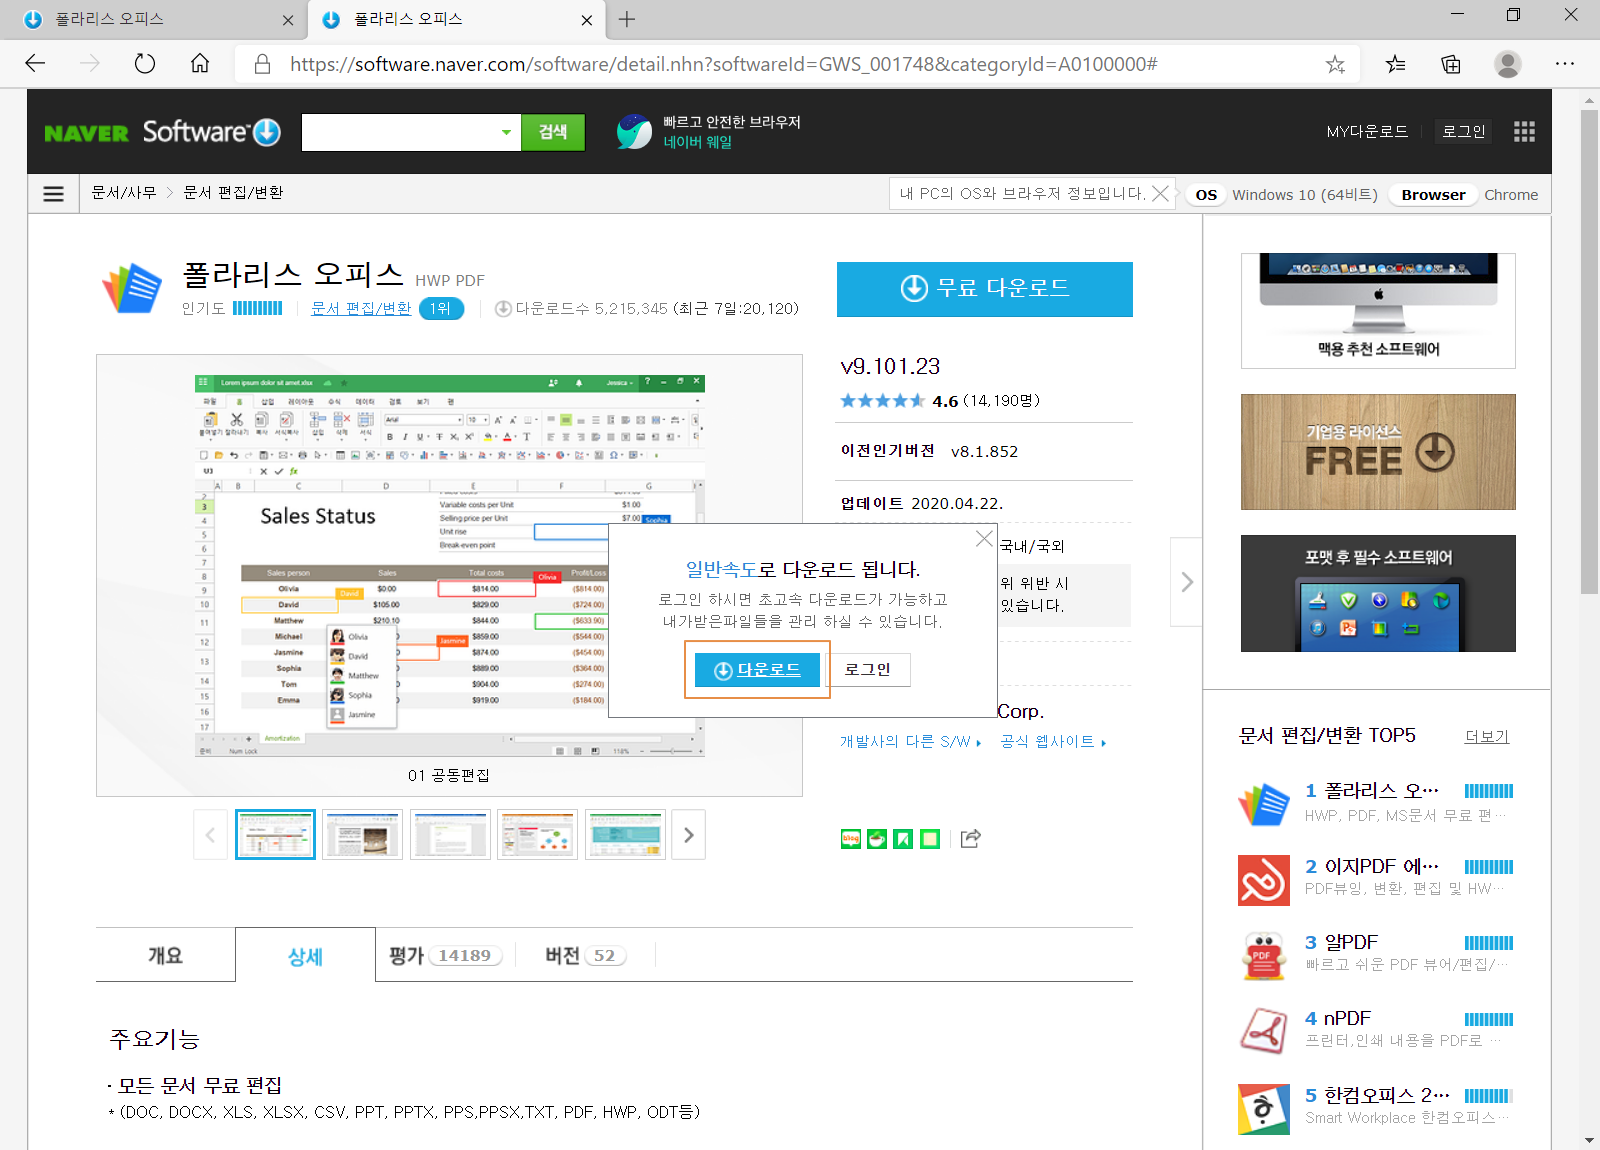Open the browser profile avatar
The width and height of the screenshot is (1600, 1150).
click(x=1508, y=64)
